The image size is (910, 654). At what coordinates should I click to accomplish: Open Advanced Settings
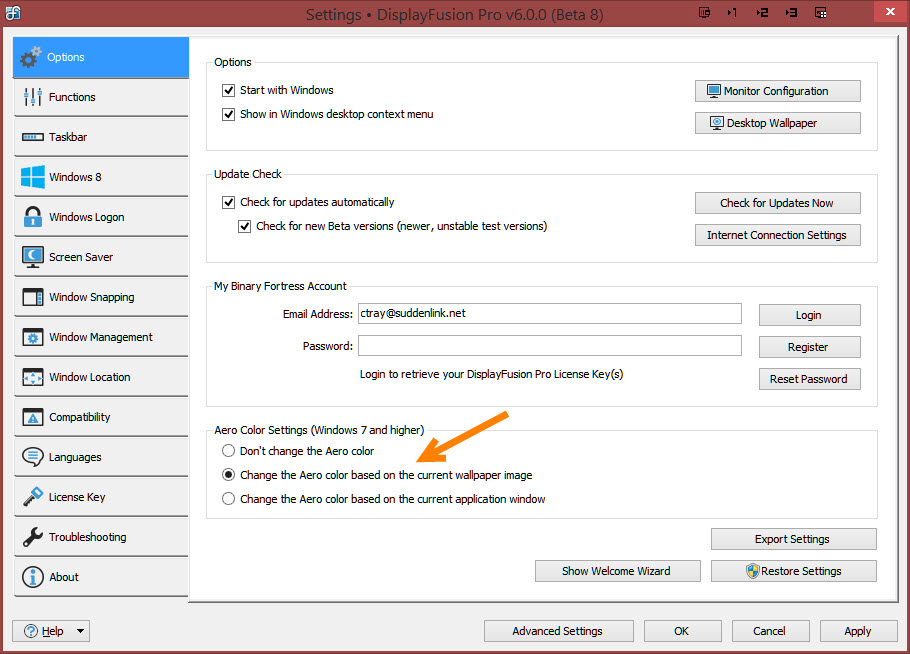(x=558, y=631)
